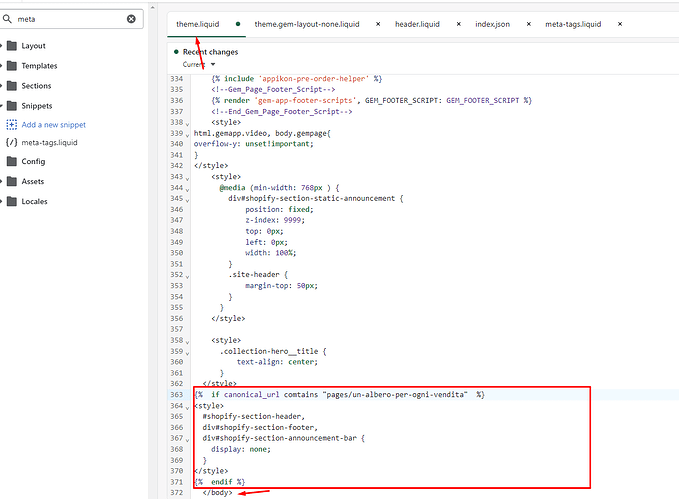This screenshot has height=499, width=679.
Task: Click line number 363 in the gutter
Action: click(177, 395)
